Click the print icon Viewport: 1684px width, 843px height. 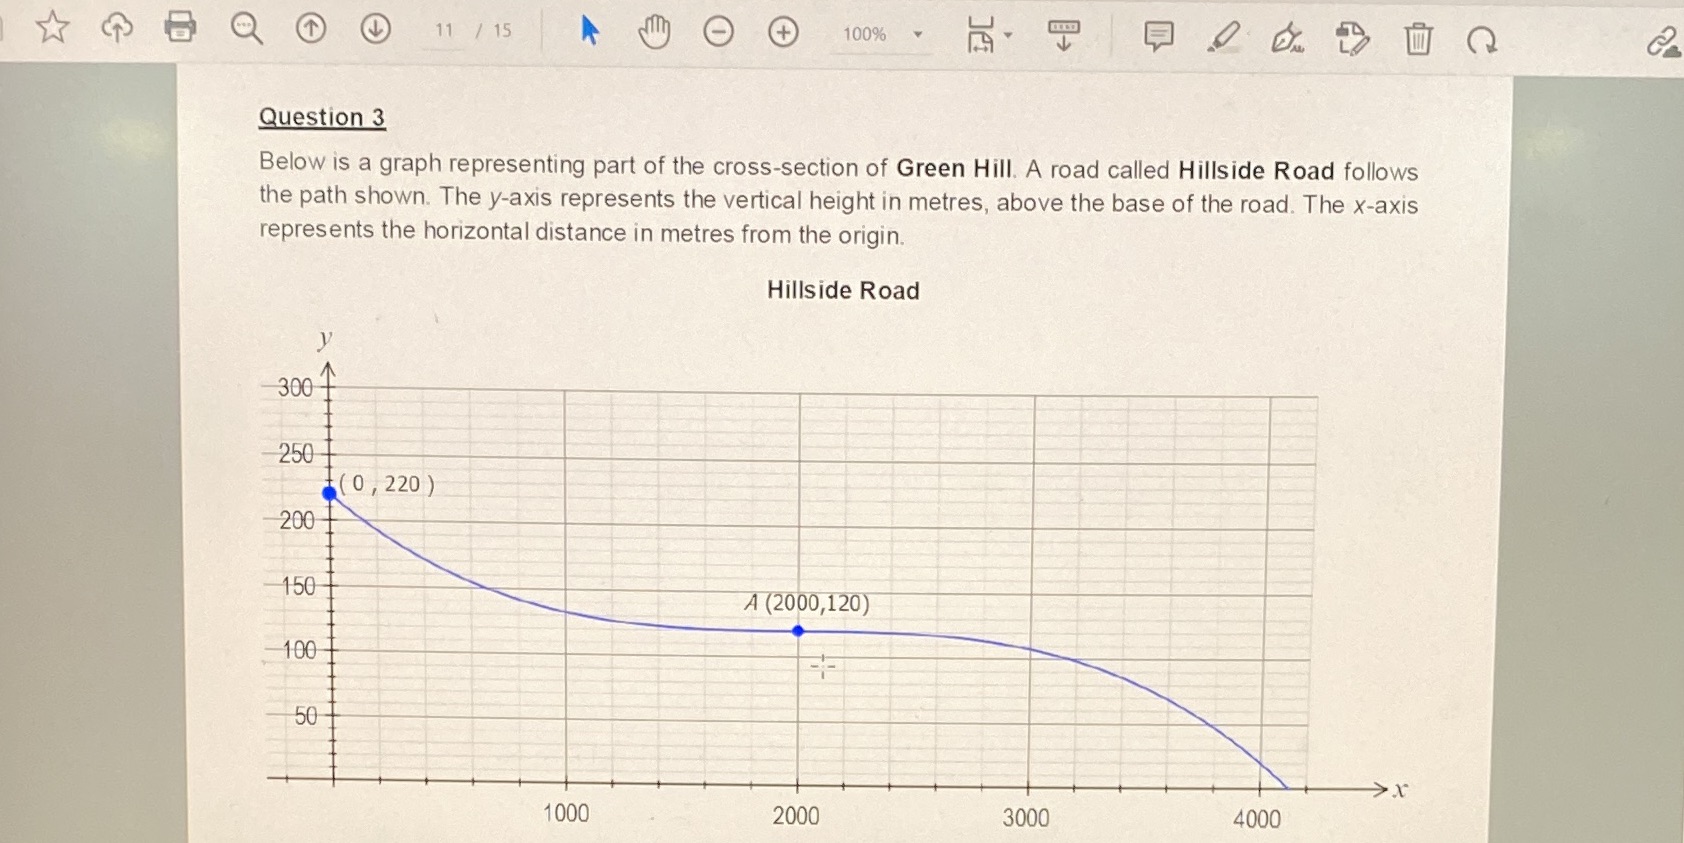180,26
